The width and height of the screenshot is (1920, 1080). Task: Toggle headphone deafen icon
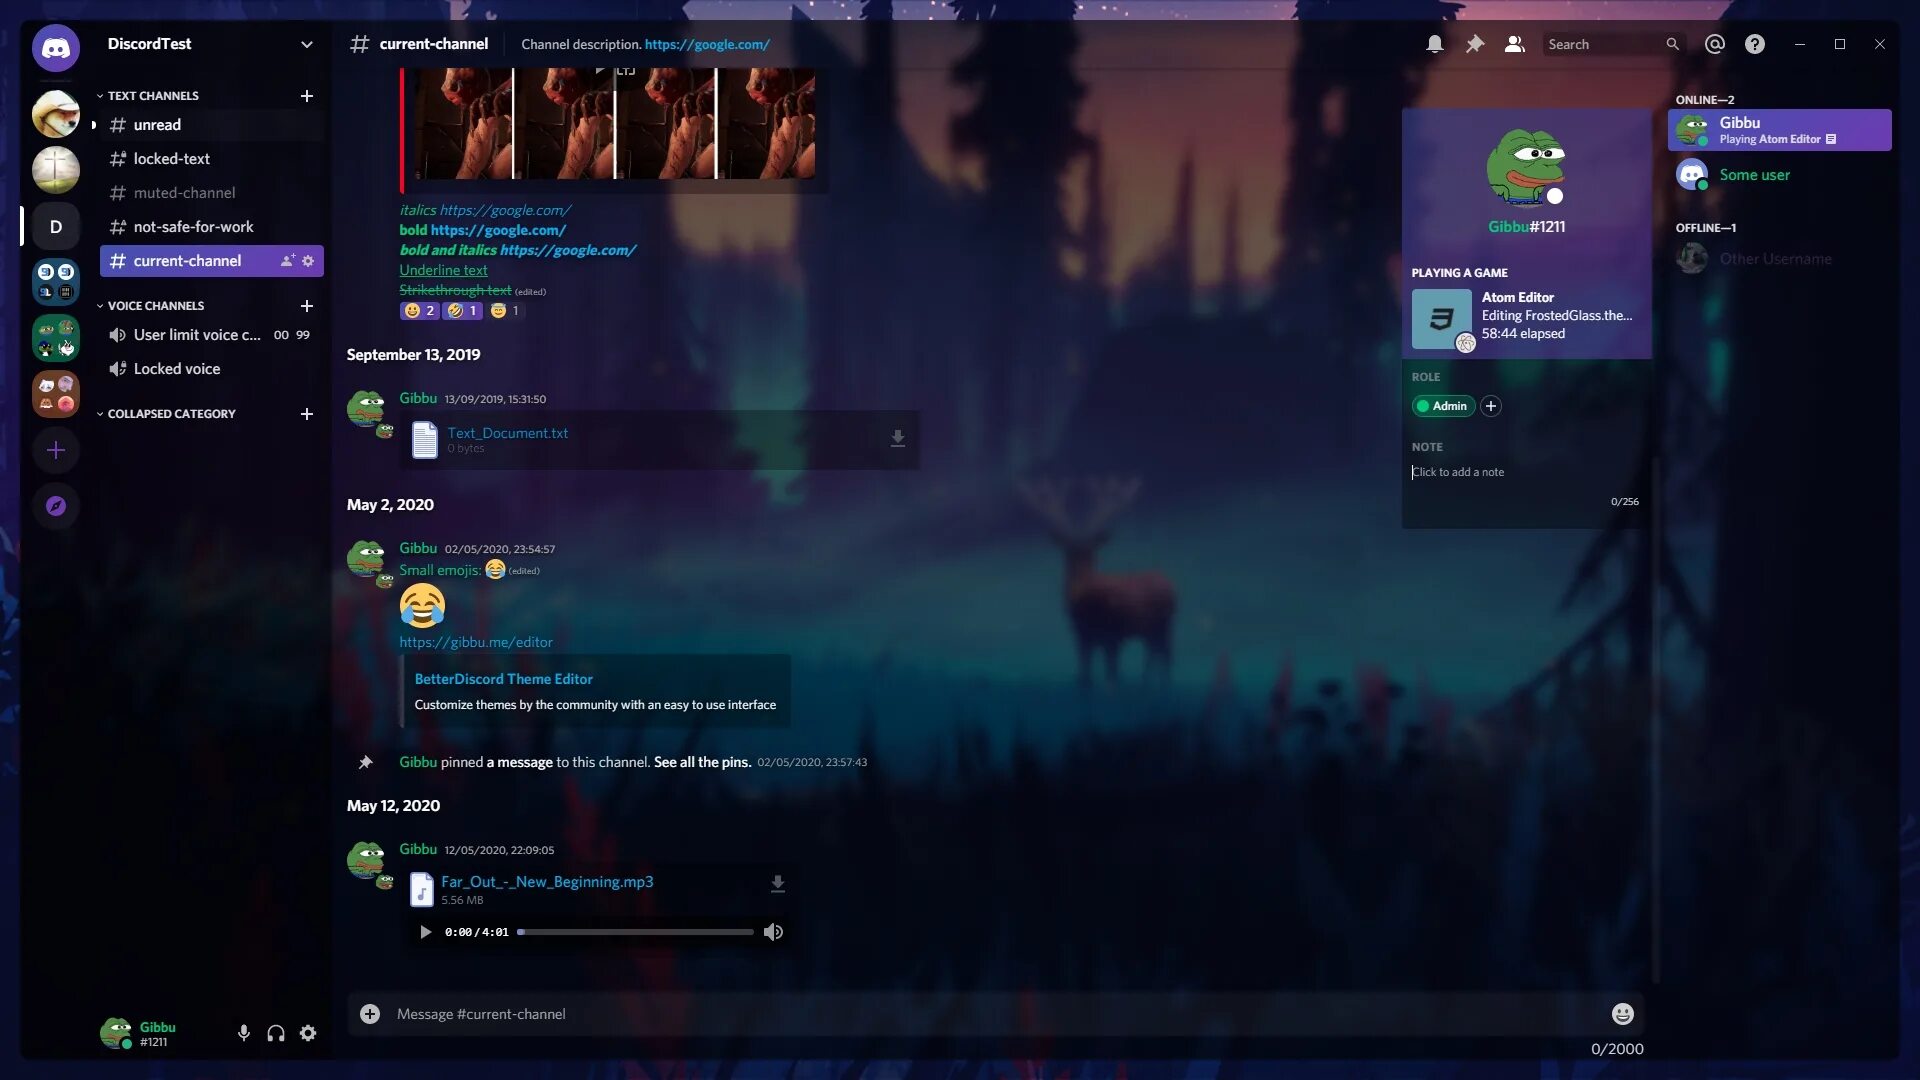(274, 1033)
